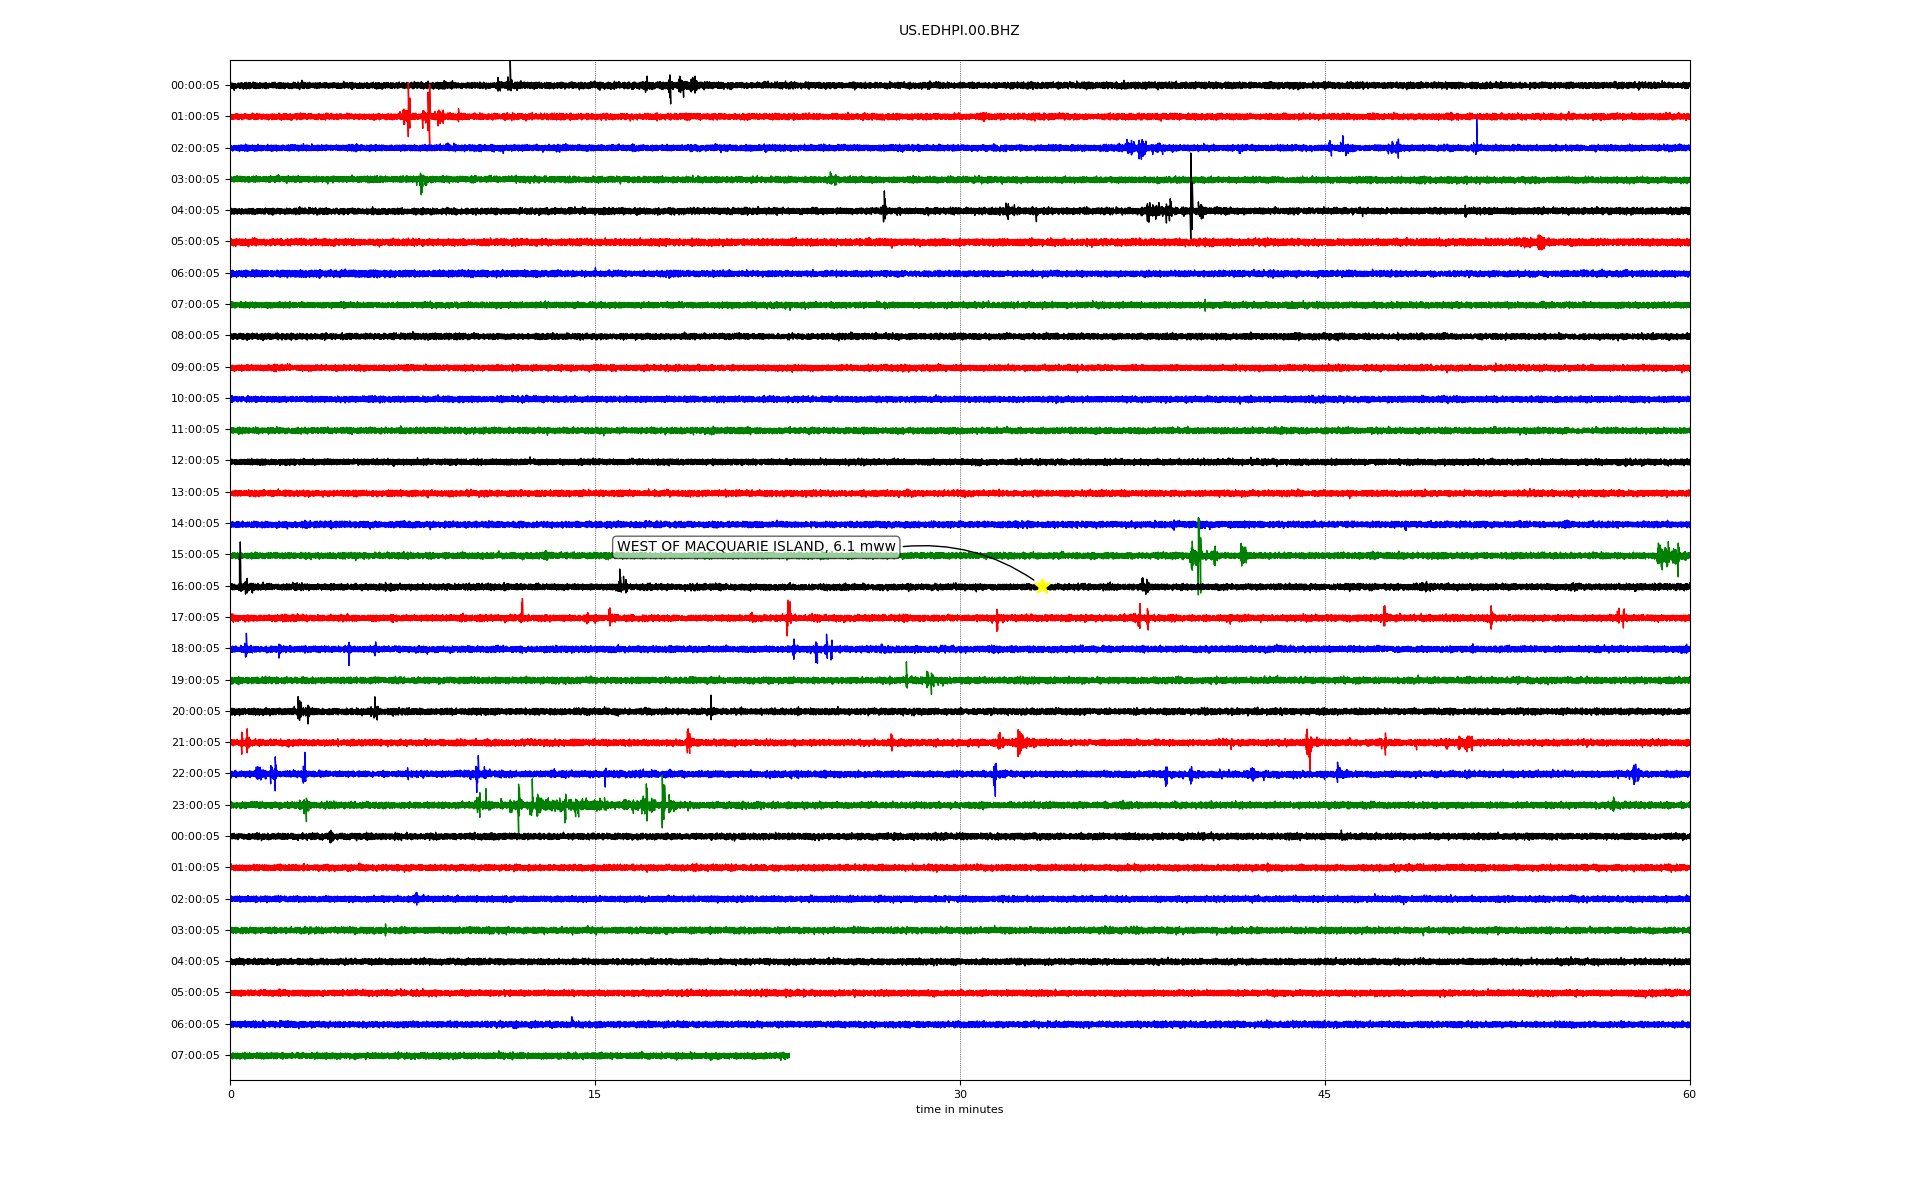Select the x-axis tick label 60
1920x1200 pixels.
1689,1094
